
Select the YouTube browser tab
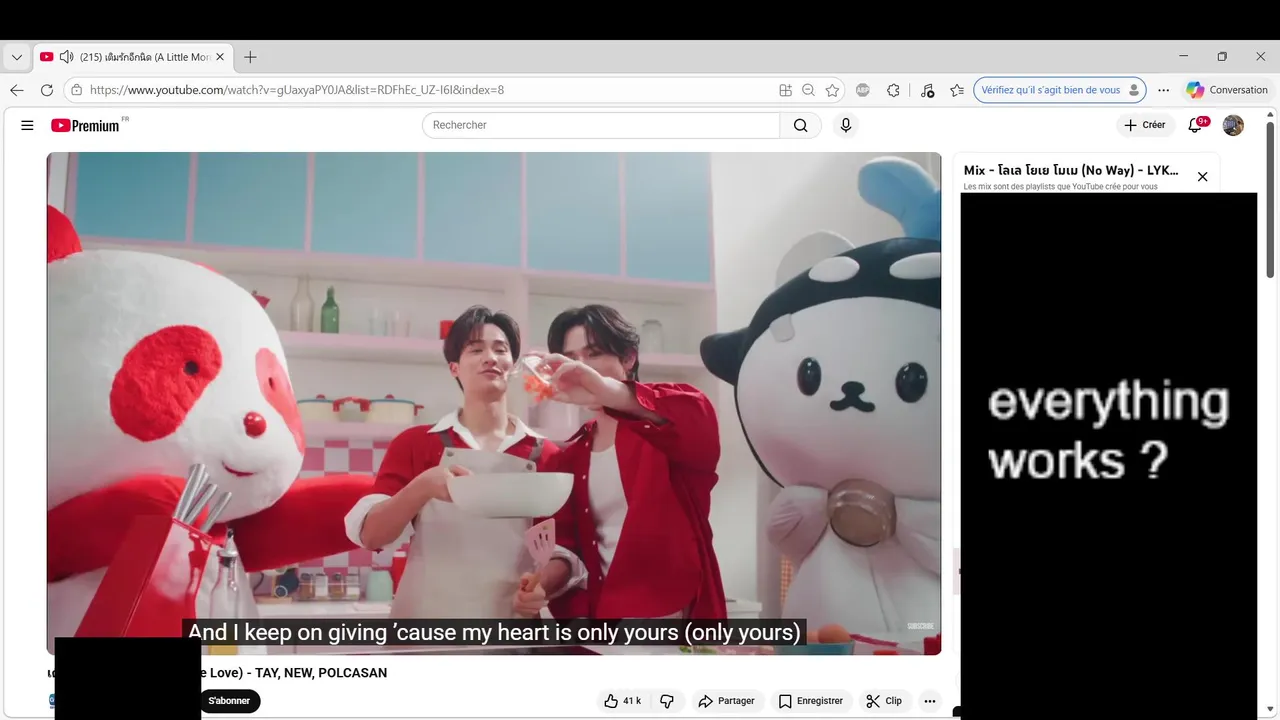pos(132,57)
